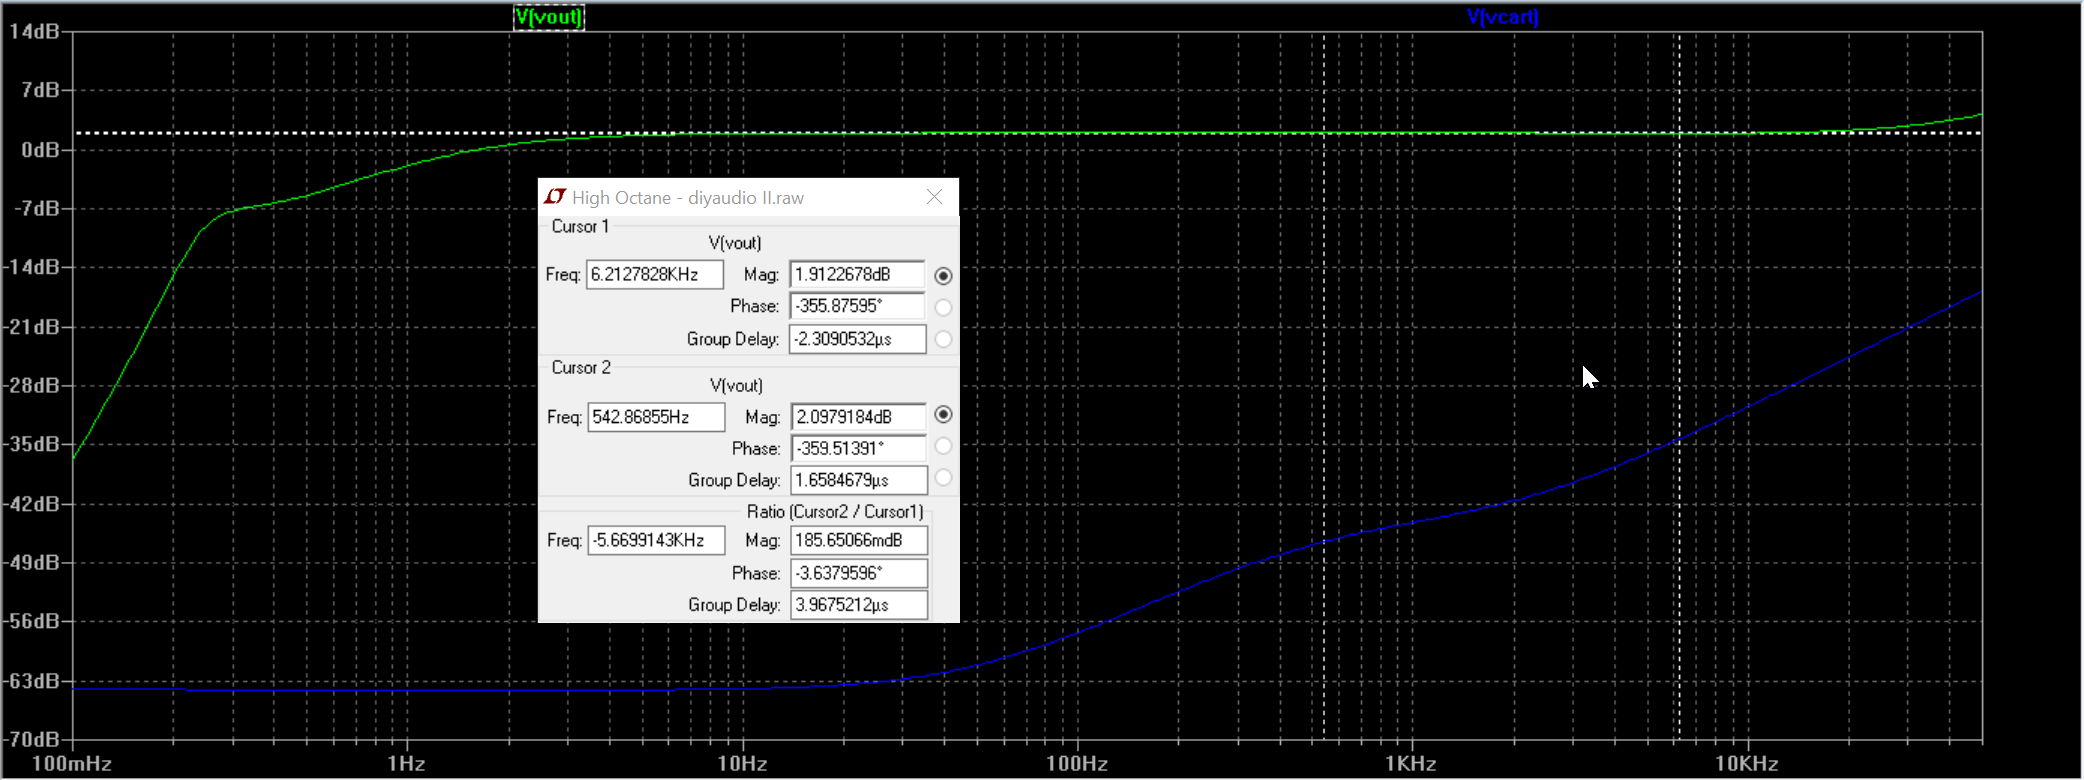
Task: Click the 'Ratio (Cursor2 / Cursor1)' heading
Action: pos(835,511)
